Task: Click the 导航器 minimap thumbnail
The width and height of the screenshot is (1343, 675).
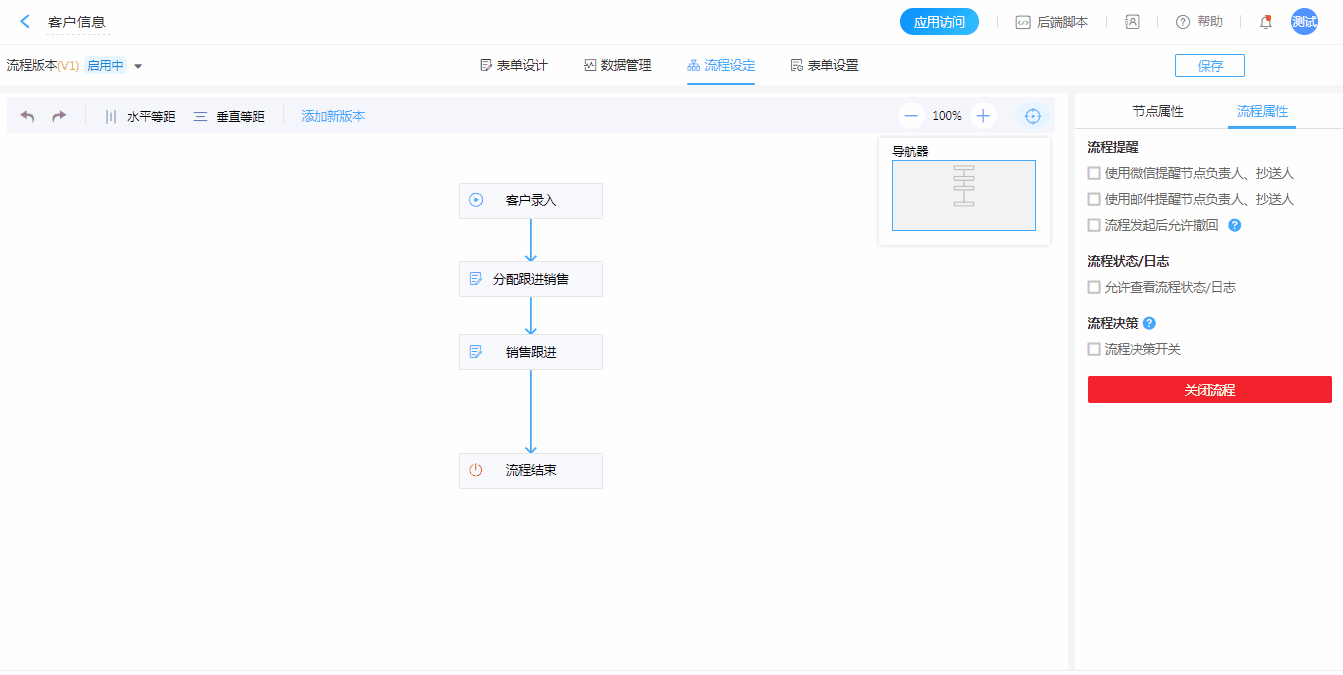Action: pyautogui.click(x=963, y=195)
